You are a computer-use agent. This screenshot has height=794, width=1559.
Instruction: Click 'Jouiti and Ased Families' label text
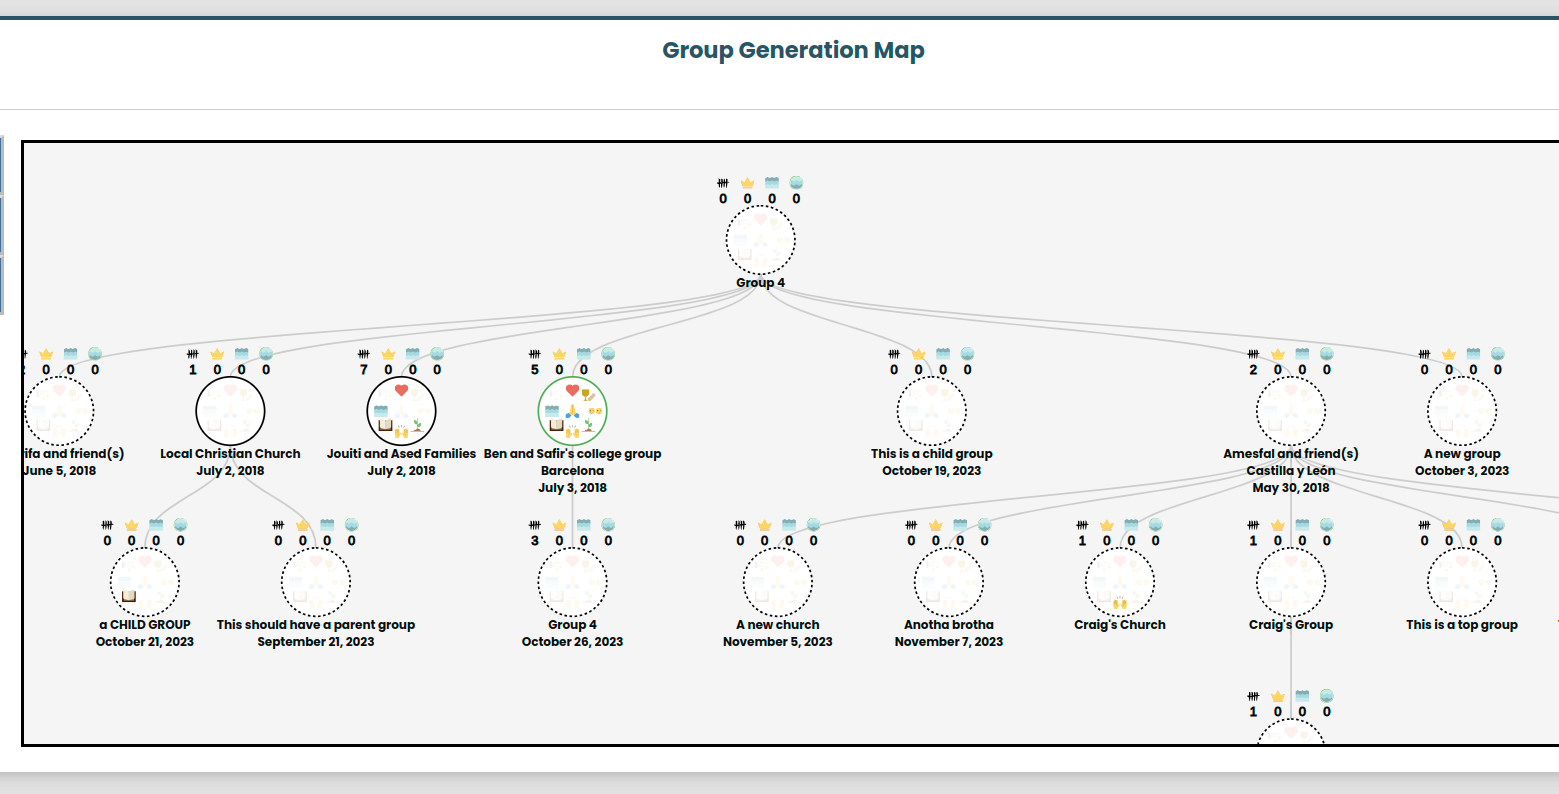[x=401, y=454]
